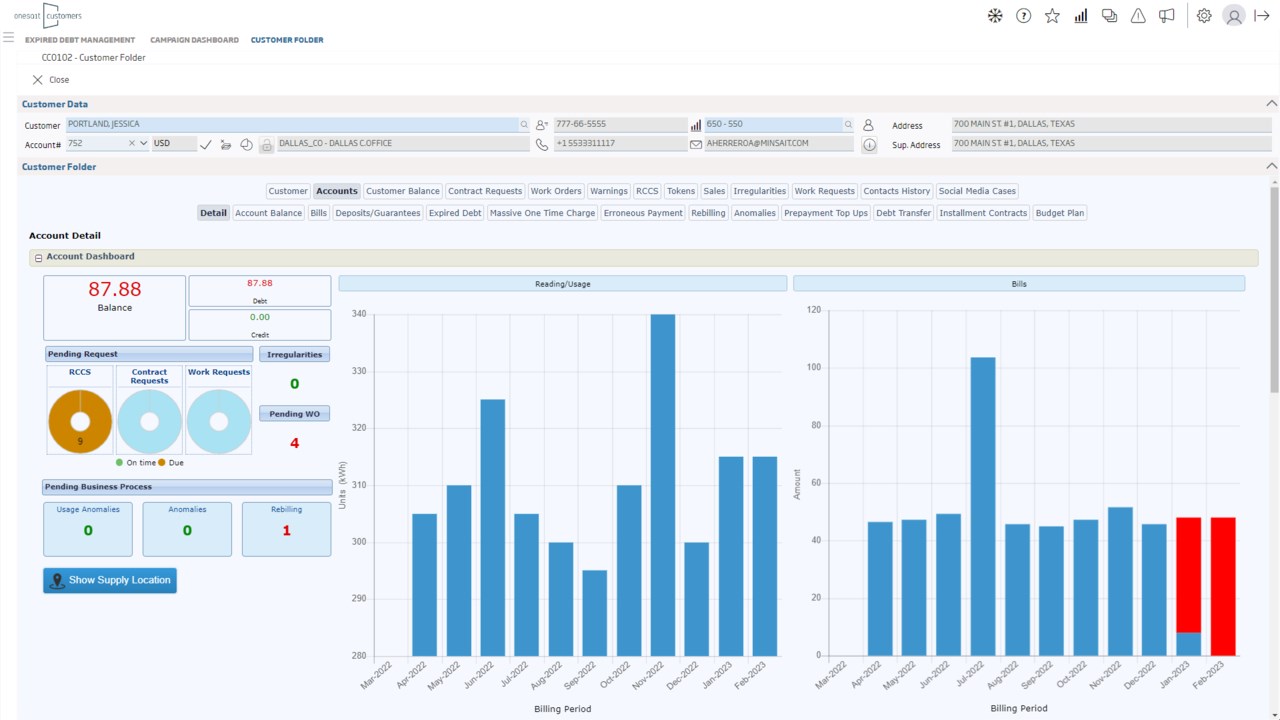Open the Campaign Dashboard tab
The height and width of the screenshot is (720, 1280).
coord(194,40)
